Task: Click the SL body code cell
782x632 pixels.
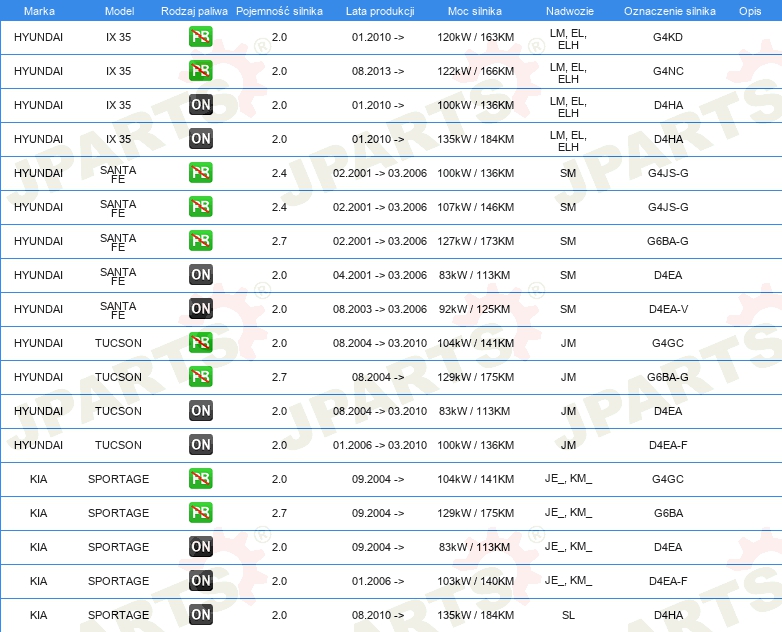Action: tap(568, 615)
